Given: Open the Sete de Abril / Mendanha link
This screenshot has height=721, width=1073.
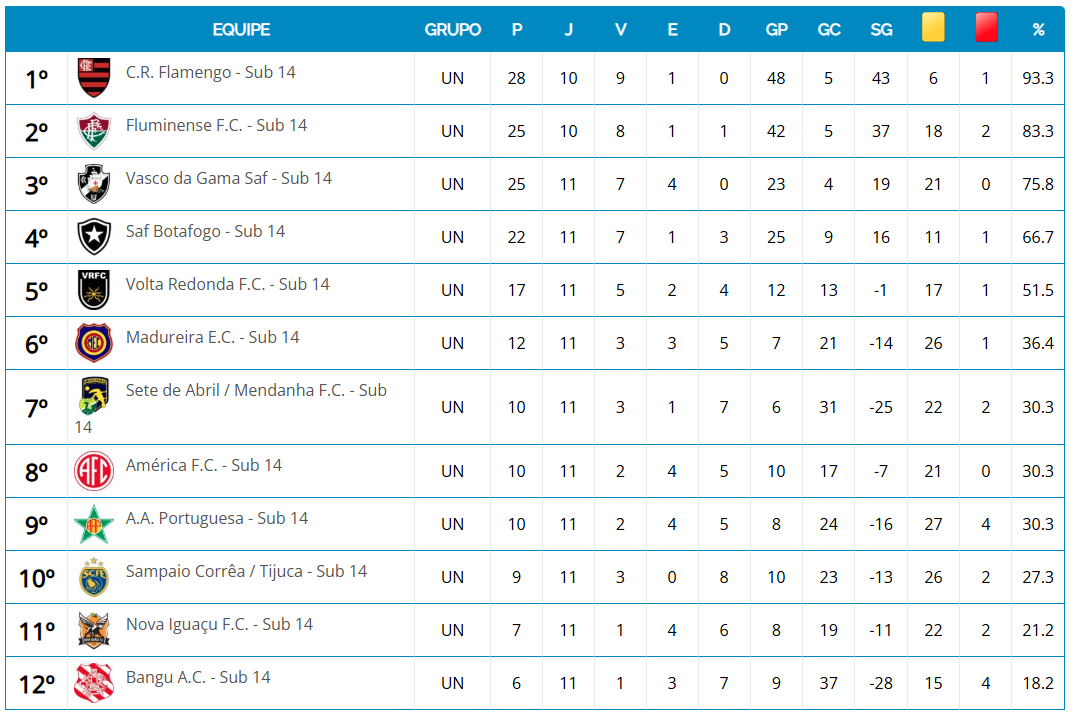Looking at the screenshot, I should tap(256, 390).
